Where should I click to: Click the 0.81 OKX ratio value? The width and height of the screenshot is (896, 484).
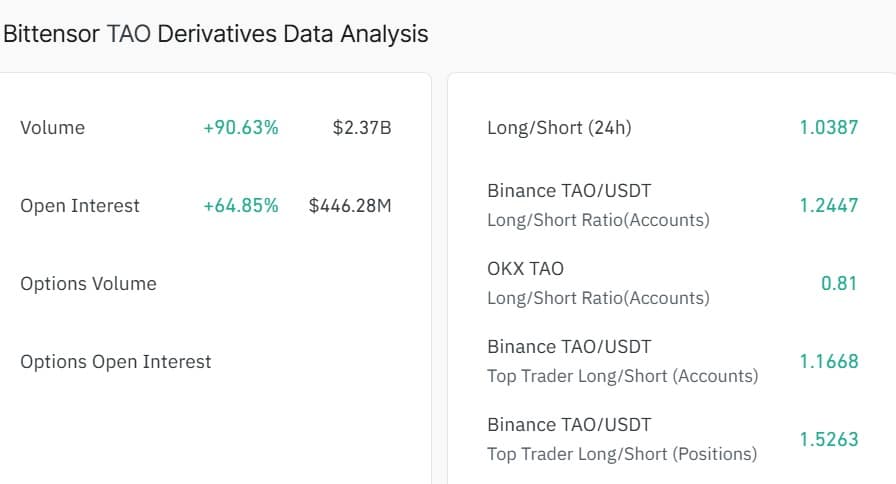click(x=839, y=284)
